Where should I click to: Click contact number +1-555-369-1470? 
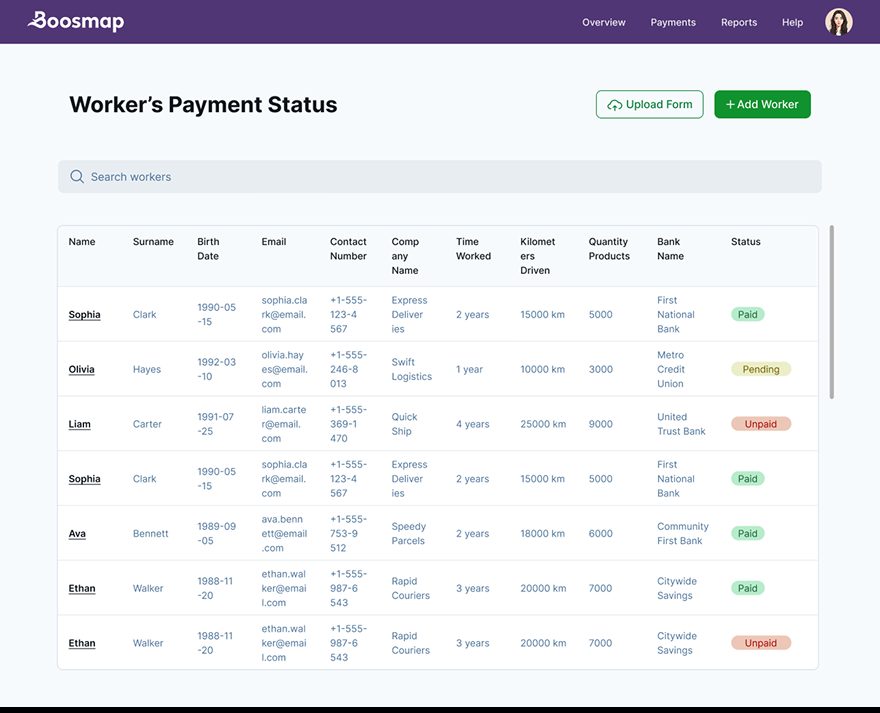pos(348,424)
